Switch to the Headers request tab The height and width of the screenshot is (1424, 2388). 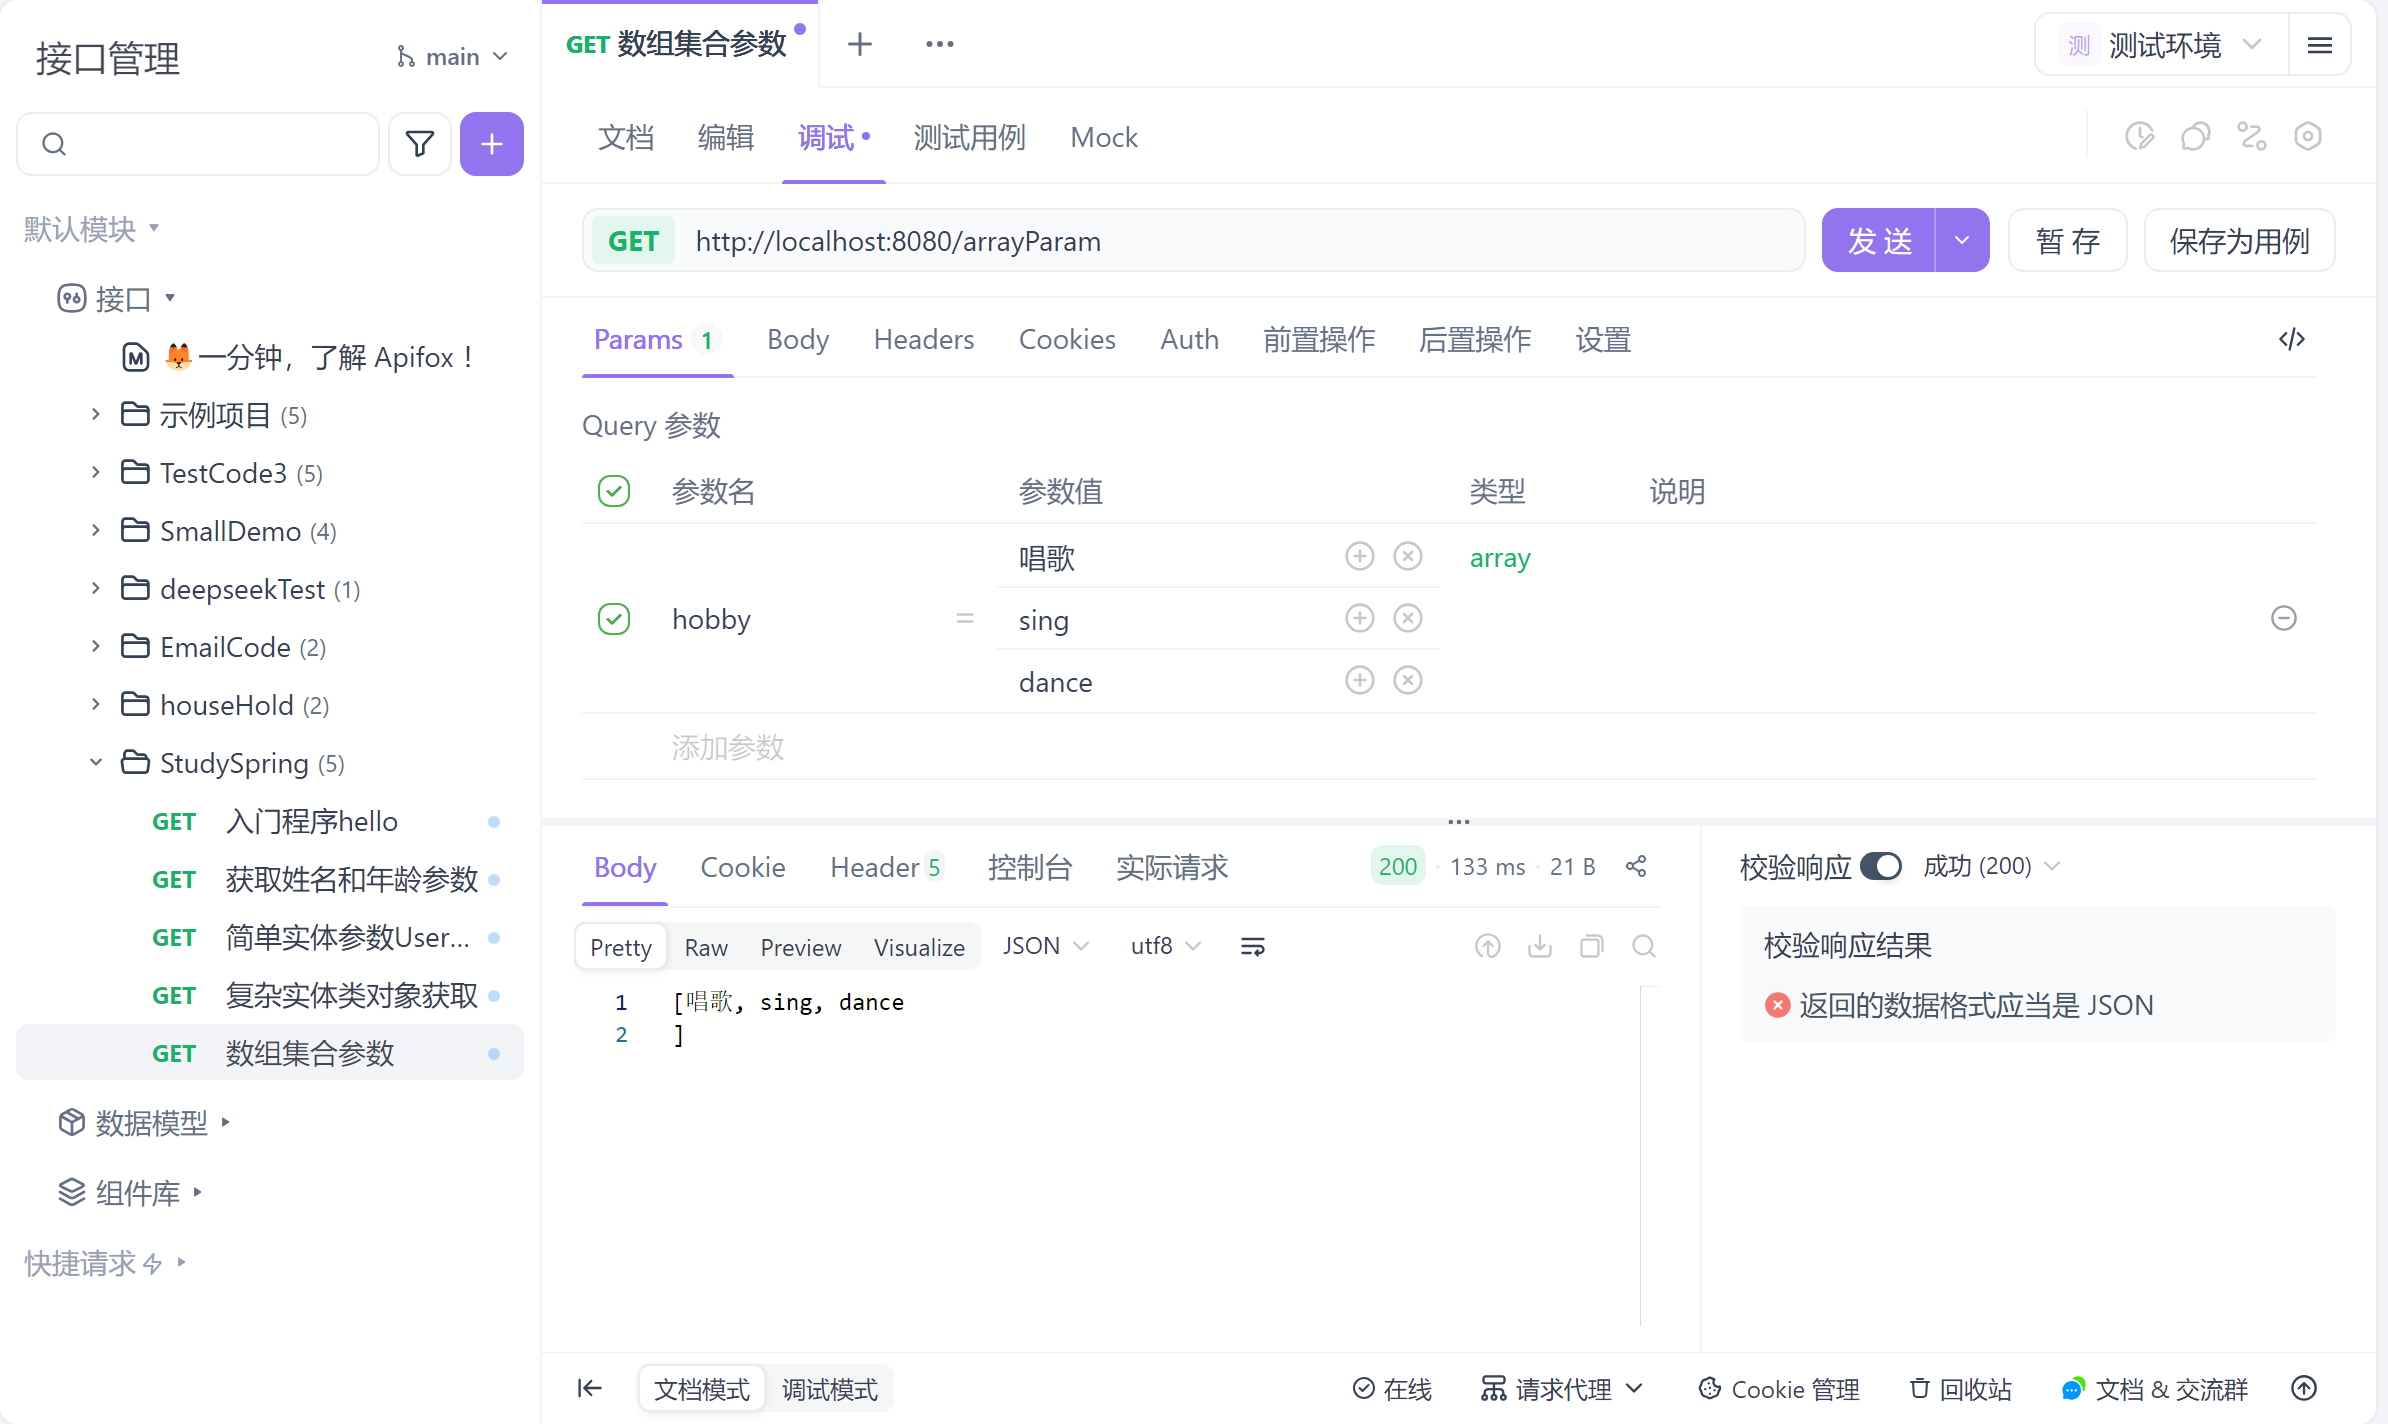click(x=923, y=340)
